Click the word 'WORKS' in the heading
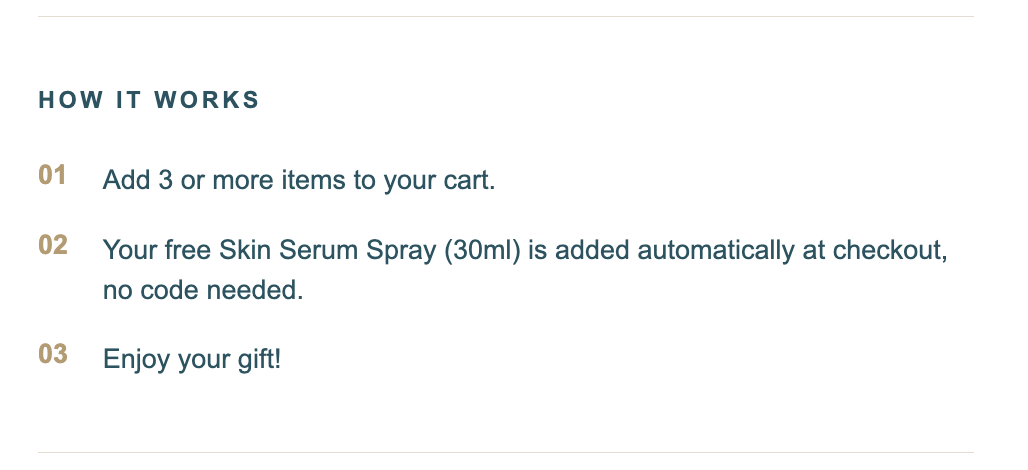 tap(207, 100)
